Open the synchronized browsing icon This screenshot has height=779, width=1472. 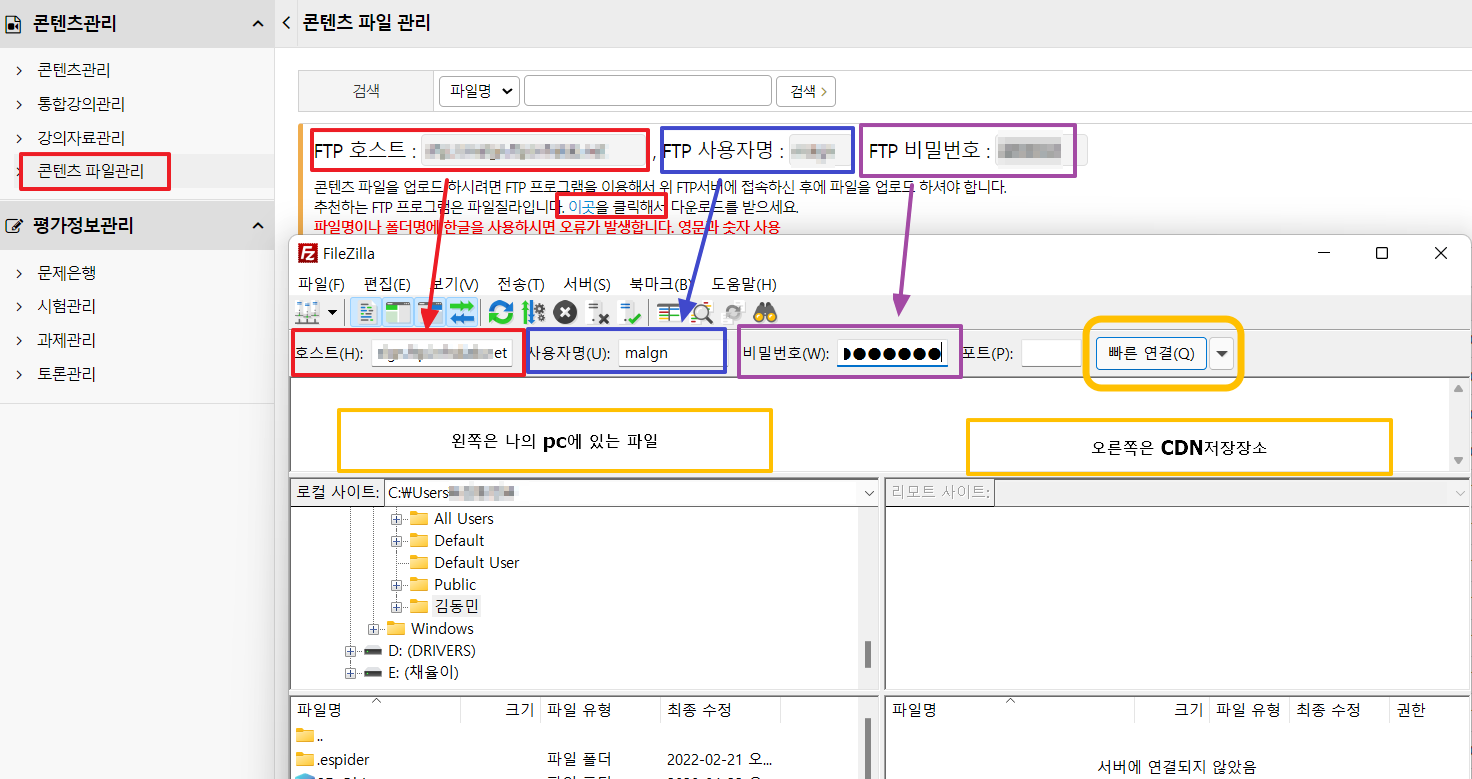[734, 313]
